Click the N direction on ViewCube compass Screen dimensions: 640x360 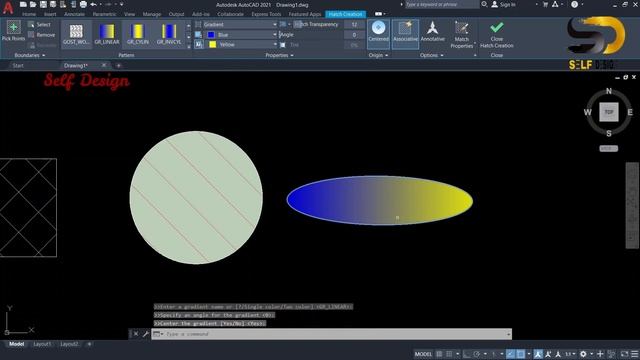point(609,91)
